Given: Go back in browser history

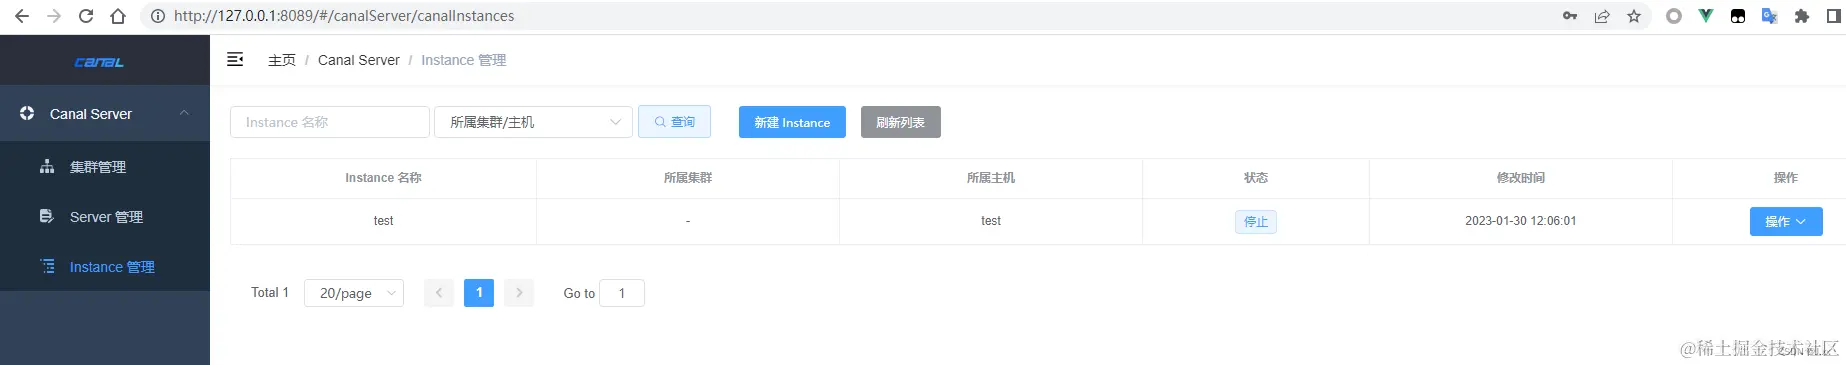Looking at the screenshot, I should 21,16.
